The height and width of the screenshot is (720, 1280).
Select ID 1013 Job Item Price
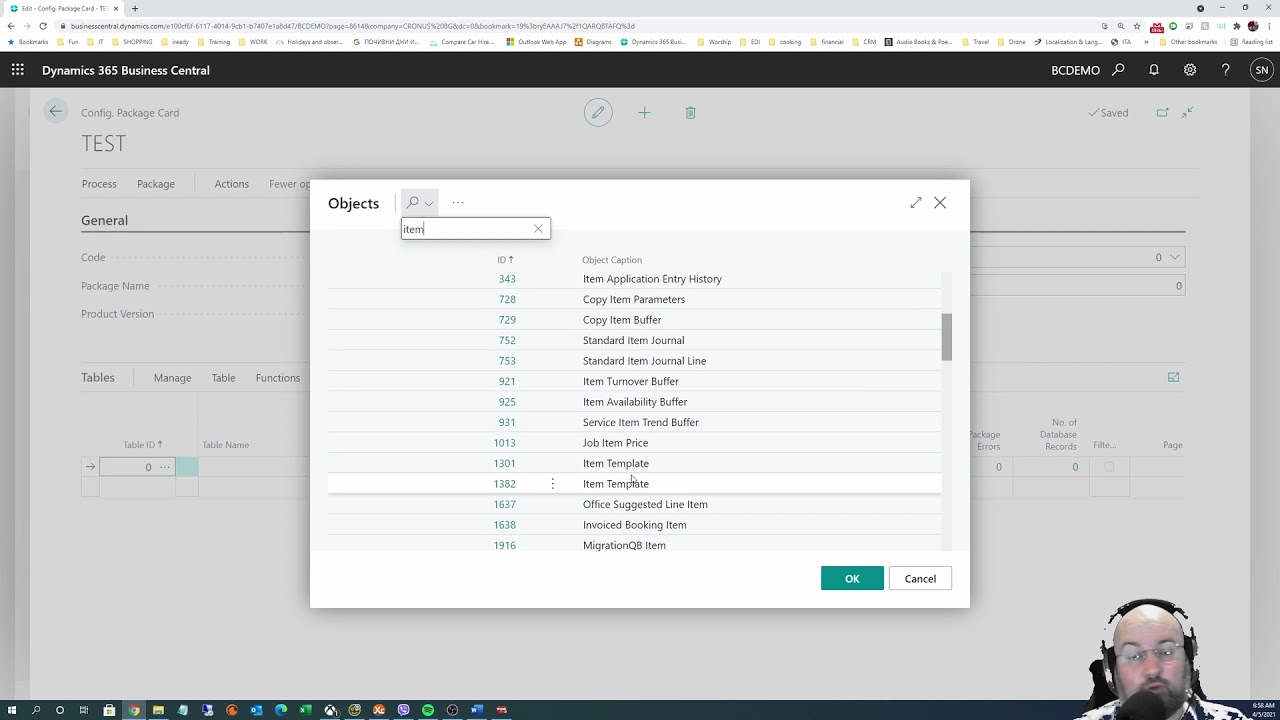(634, 443)
